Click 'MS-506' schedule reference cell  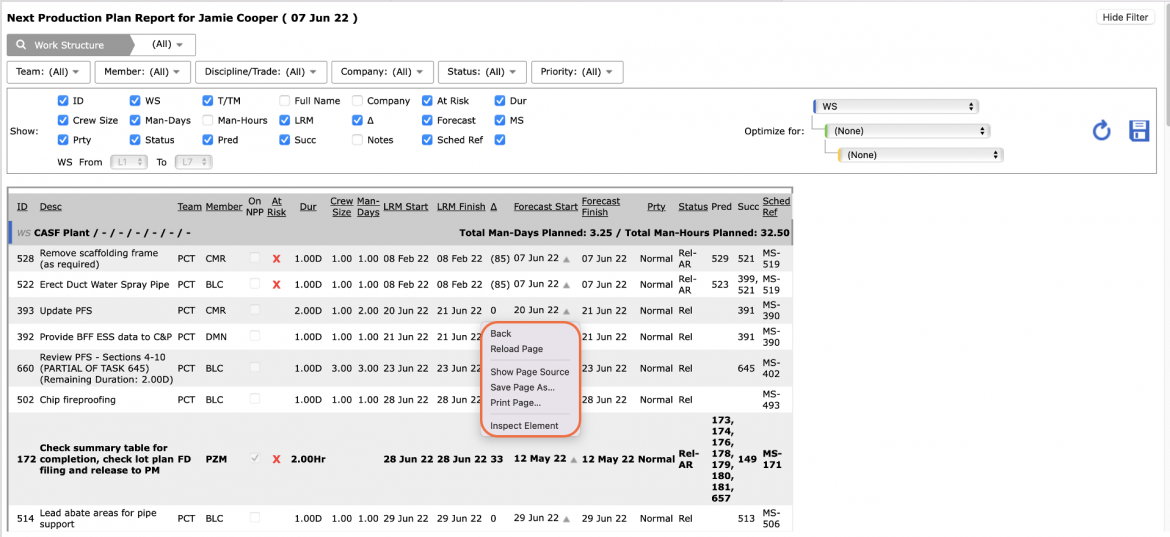pos(772,518)
